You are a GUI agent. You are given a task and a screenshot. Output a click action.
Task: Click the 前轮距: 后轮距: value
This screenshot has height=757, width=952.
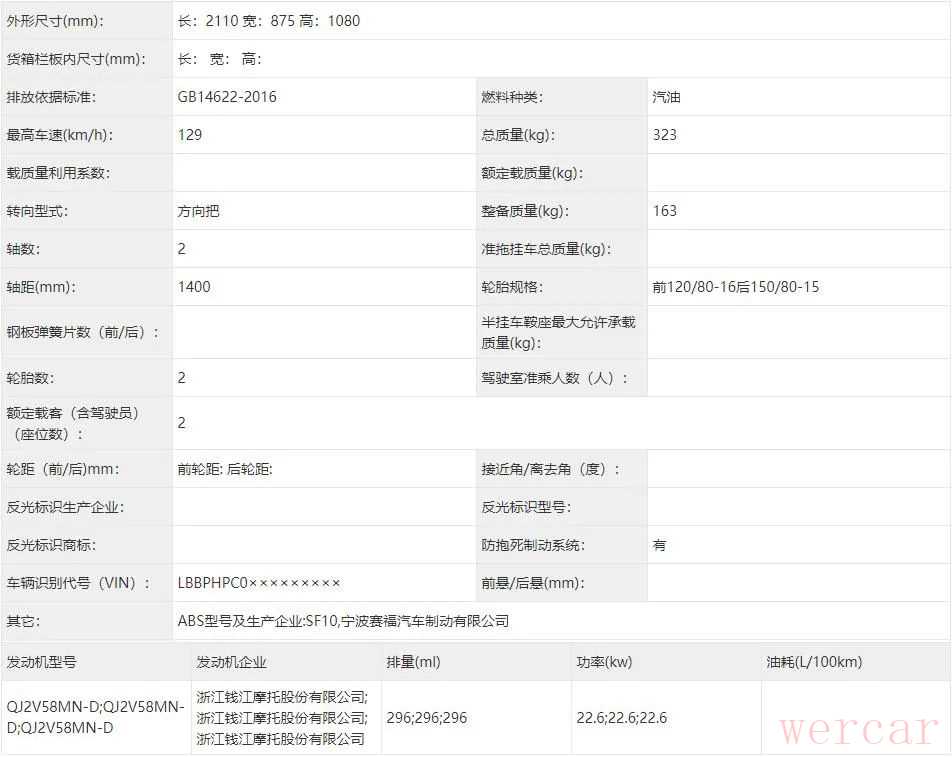(225, 469)
